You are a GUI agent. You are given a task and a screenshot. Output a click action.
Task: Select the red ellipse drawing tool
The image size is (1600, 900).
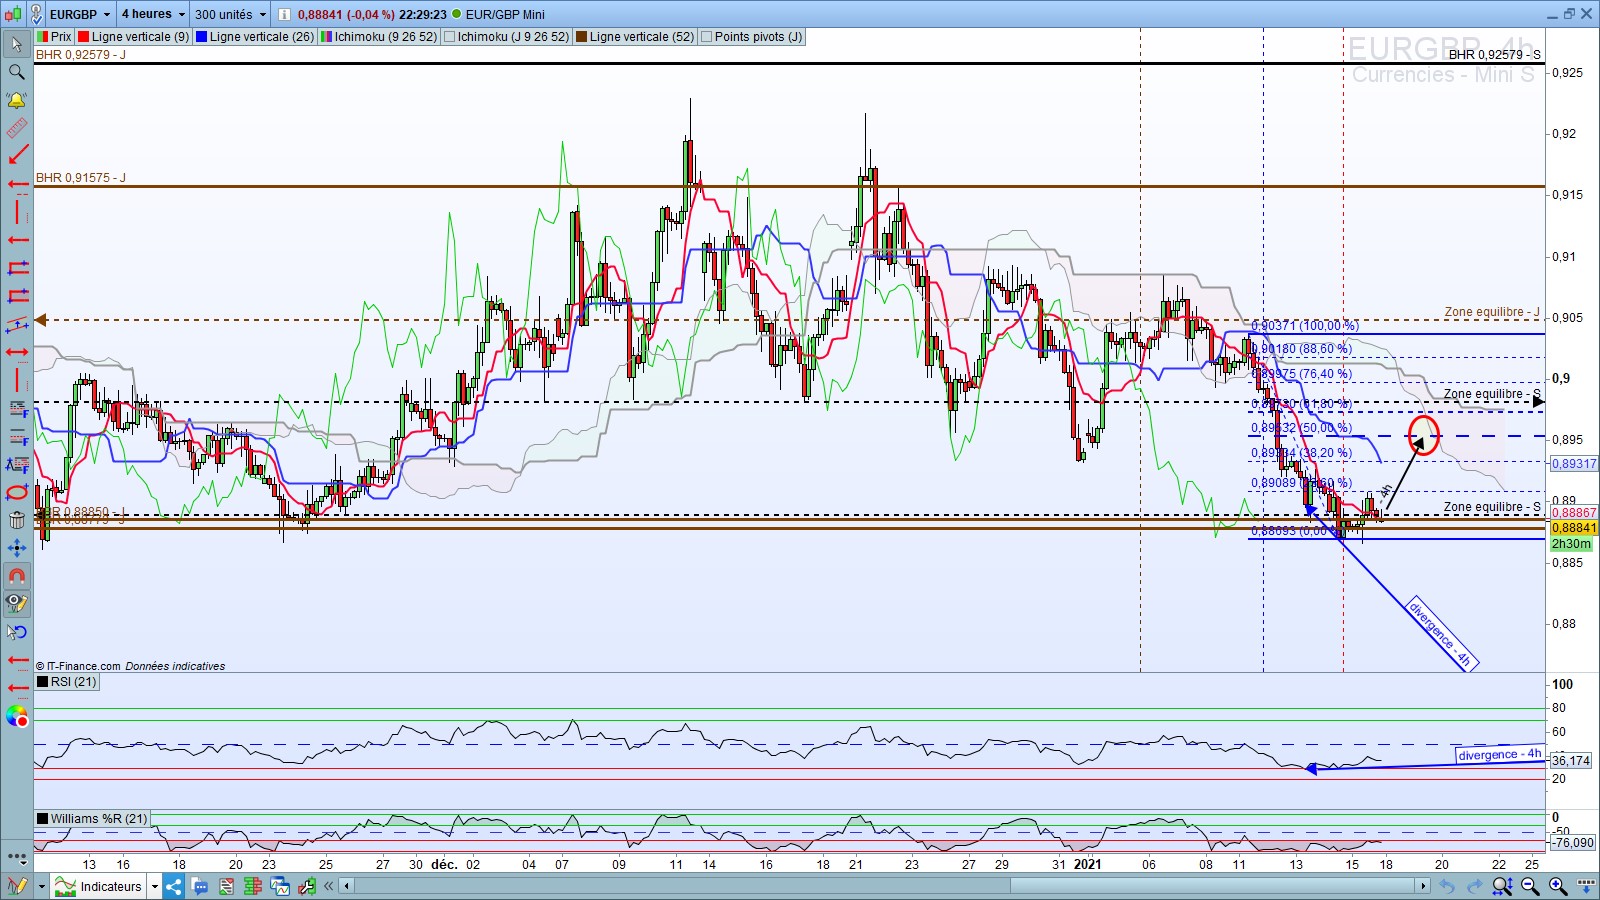click(x=17, y=492)
